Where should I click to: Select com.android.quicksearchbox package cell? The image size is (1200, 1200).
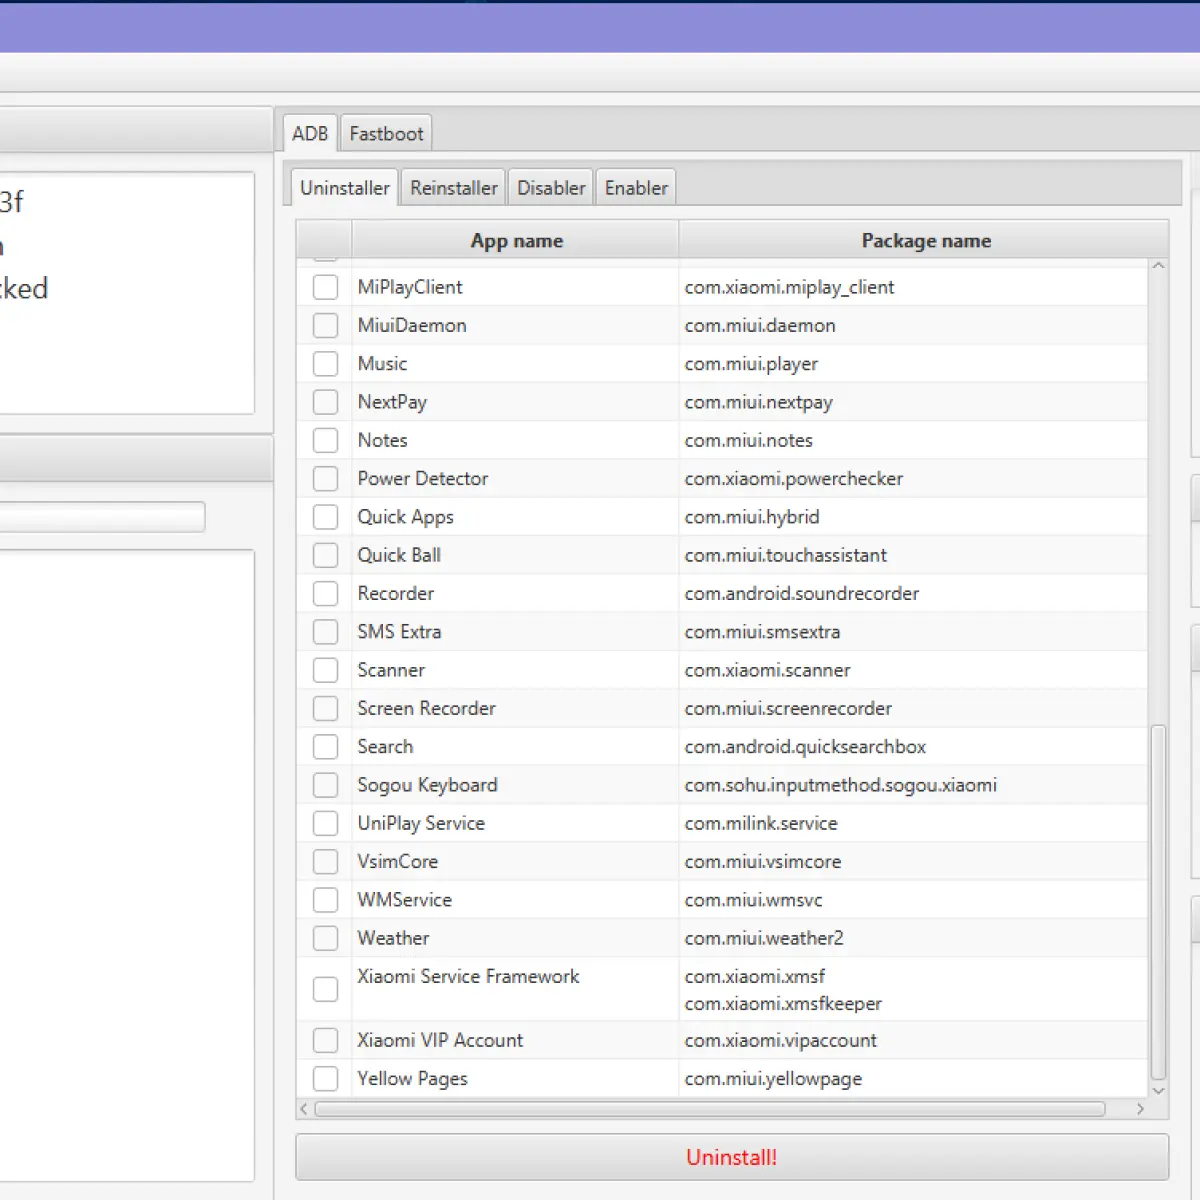point(913,747)
